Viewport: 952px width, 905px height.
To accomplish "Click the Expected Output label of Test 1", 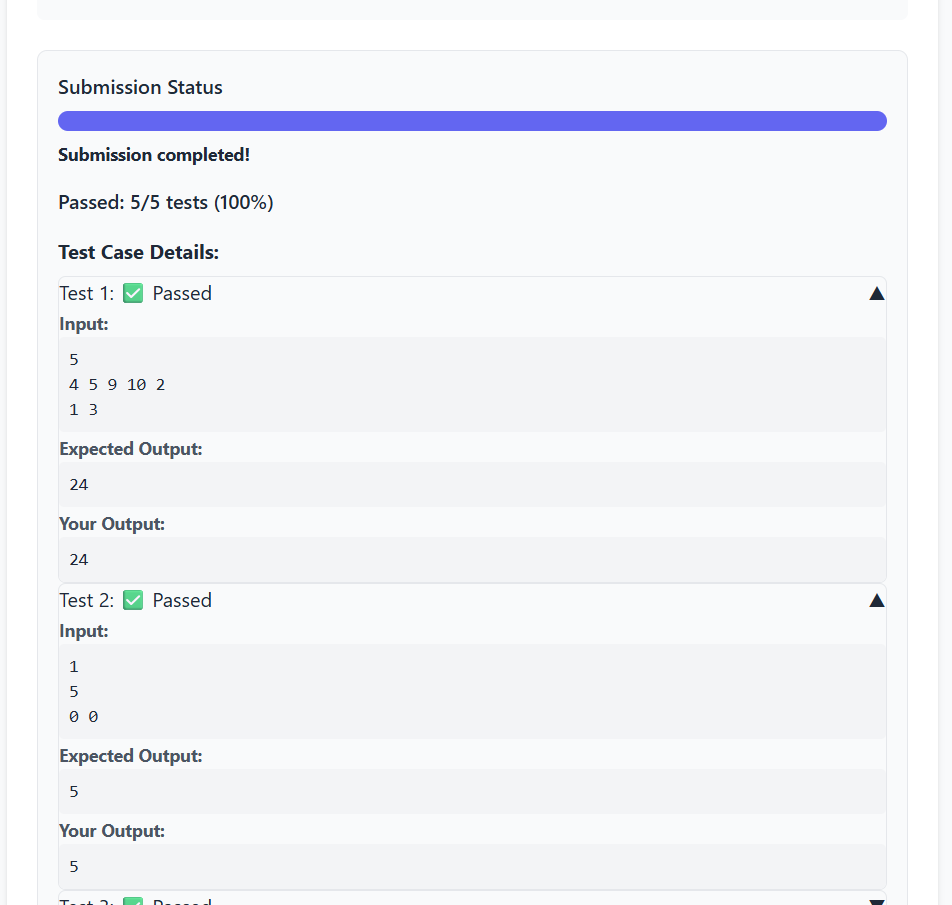I will coord(130,448).
